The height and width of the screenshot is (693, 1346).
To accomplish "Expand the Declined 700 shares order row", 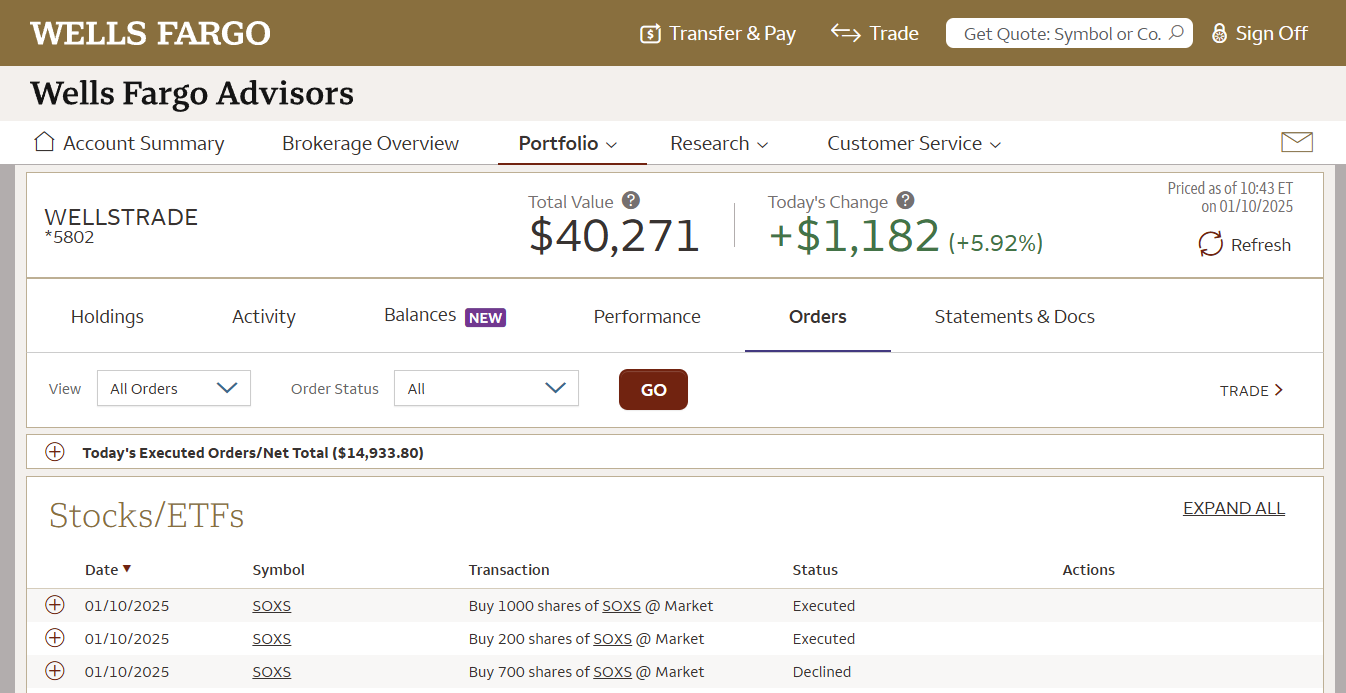I will (x=55, y=671).
